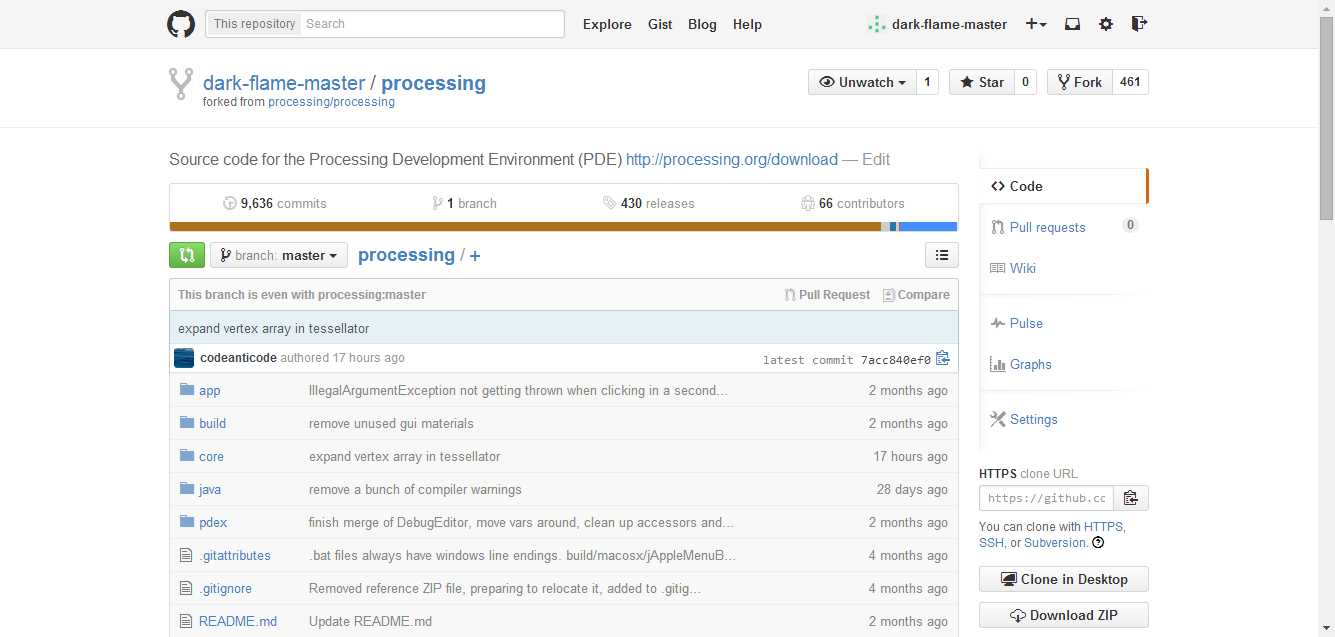Click the blue segment of language bar
Viewport: 1335px width, 637px height.
(928, 227)
